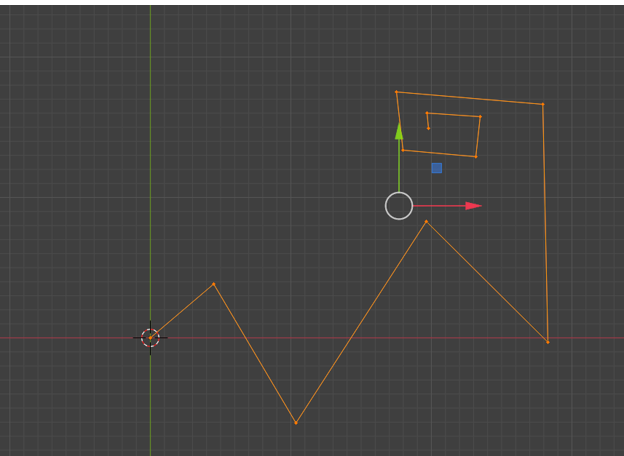Select the top-right corner vertex of outer spiral

click(542, 104)
